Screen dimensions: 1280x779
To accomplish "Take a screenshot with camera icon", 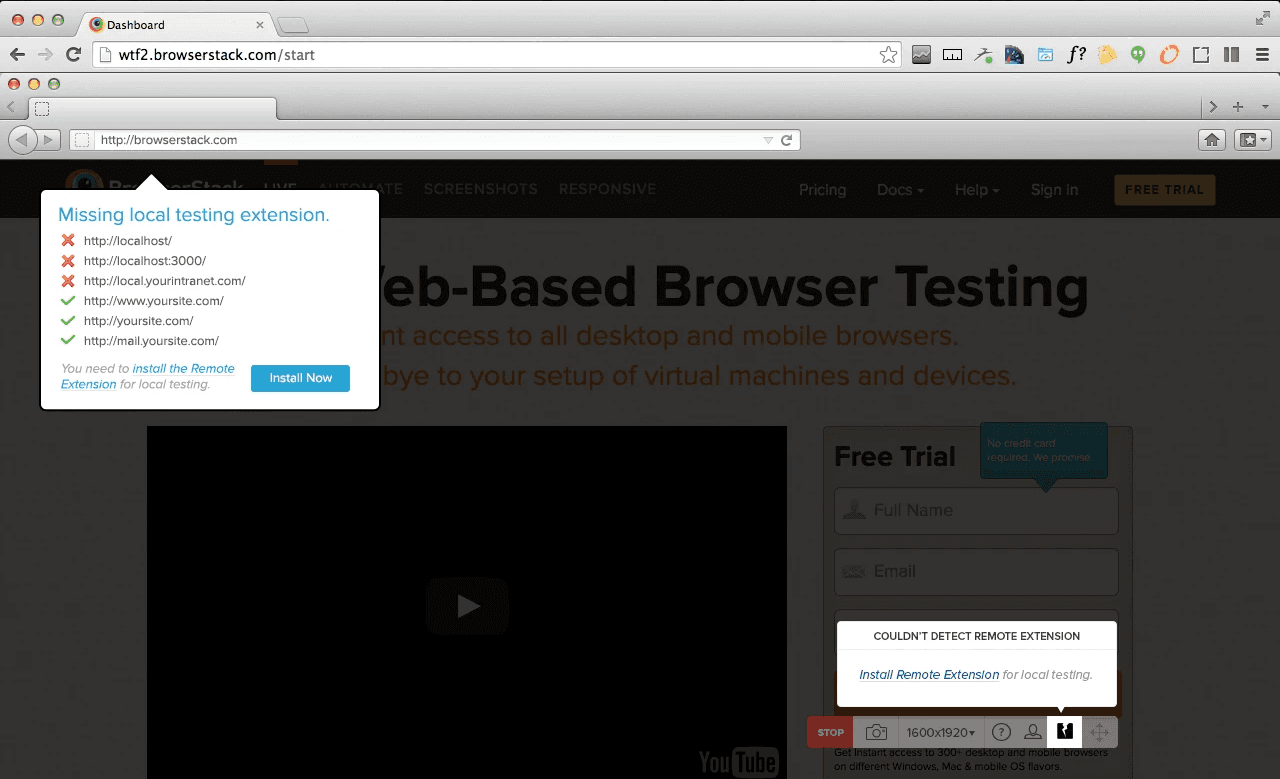I will pyautogui.click(x=876, y=732).
